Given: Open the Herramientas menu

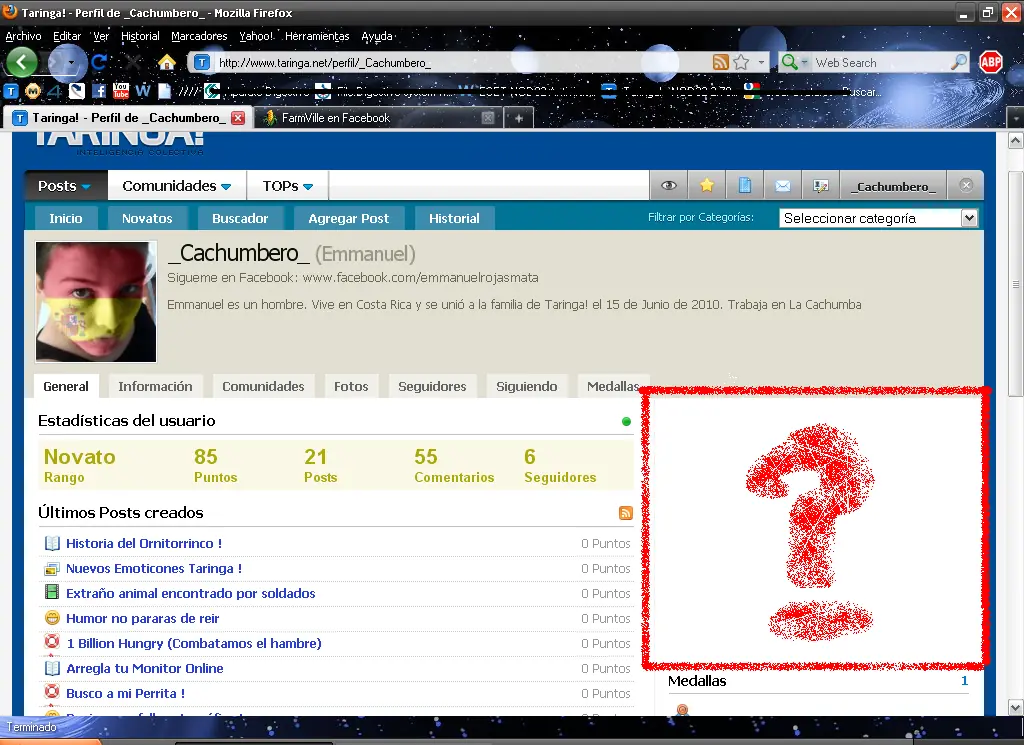Looking at the screenshot, I should point(317,37).
